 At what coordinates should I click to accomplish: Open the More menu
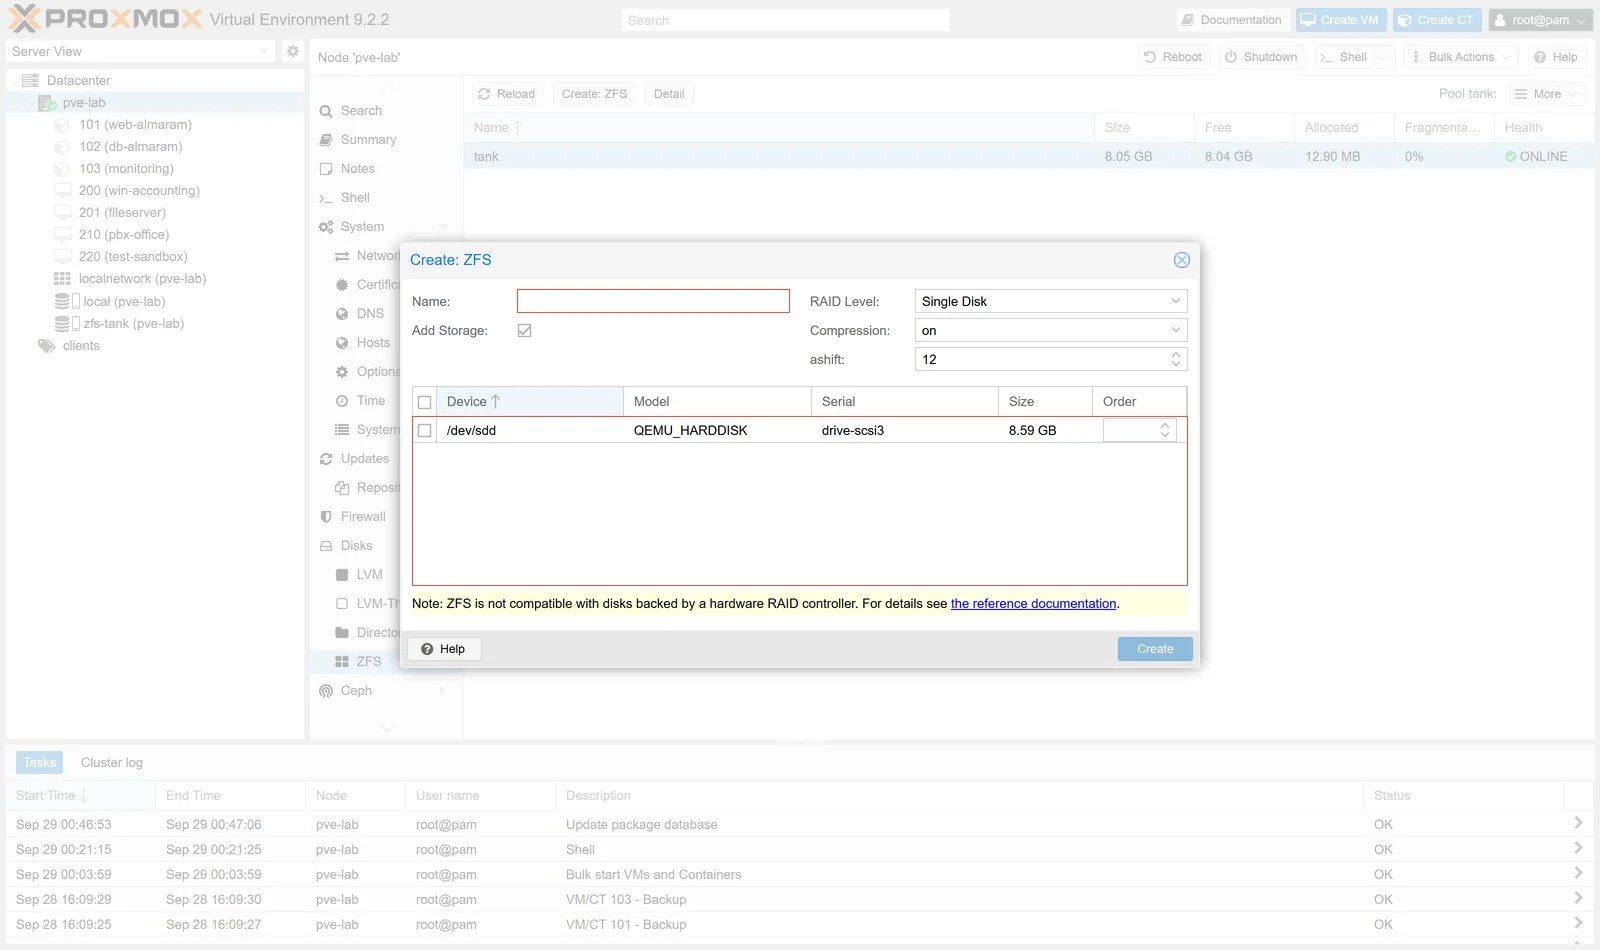click(x=1546, y=94)
